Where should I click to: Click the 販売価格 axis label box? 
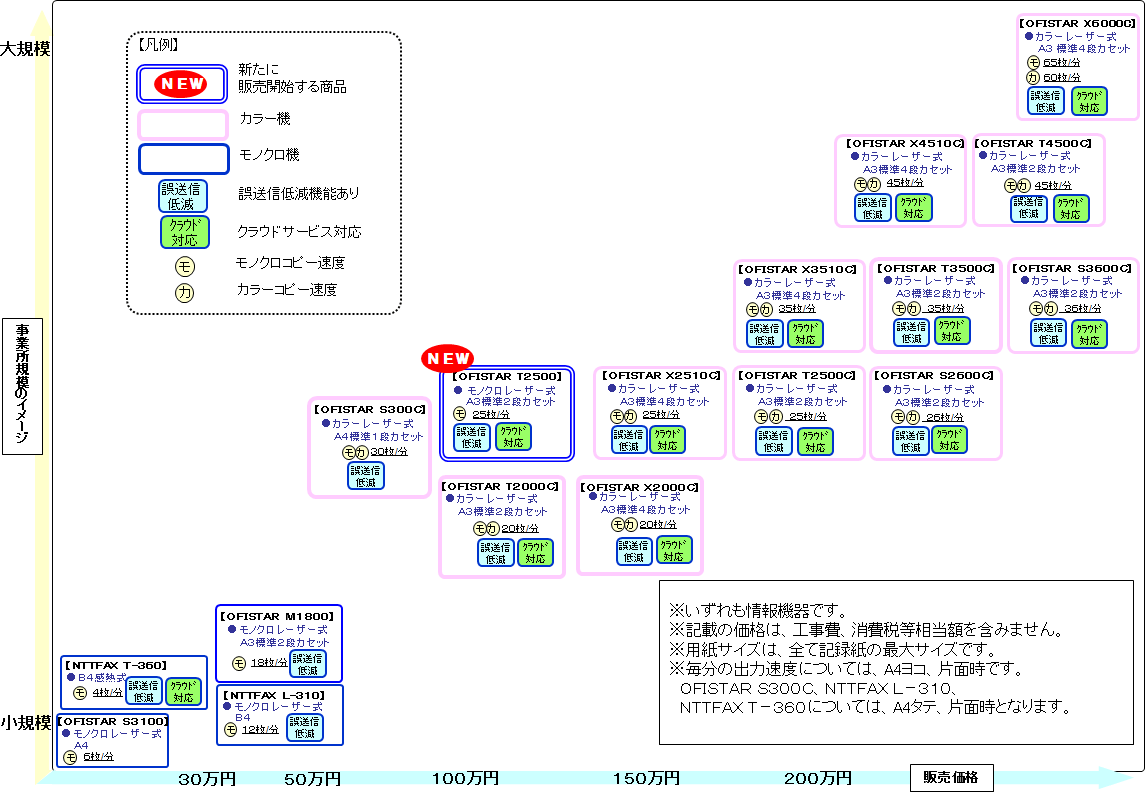click(x=950, y=777)
